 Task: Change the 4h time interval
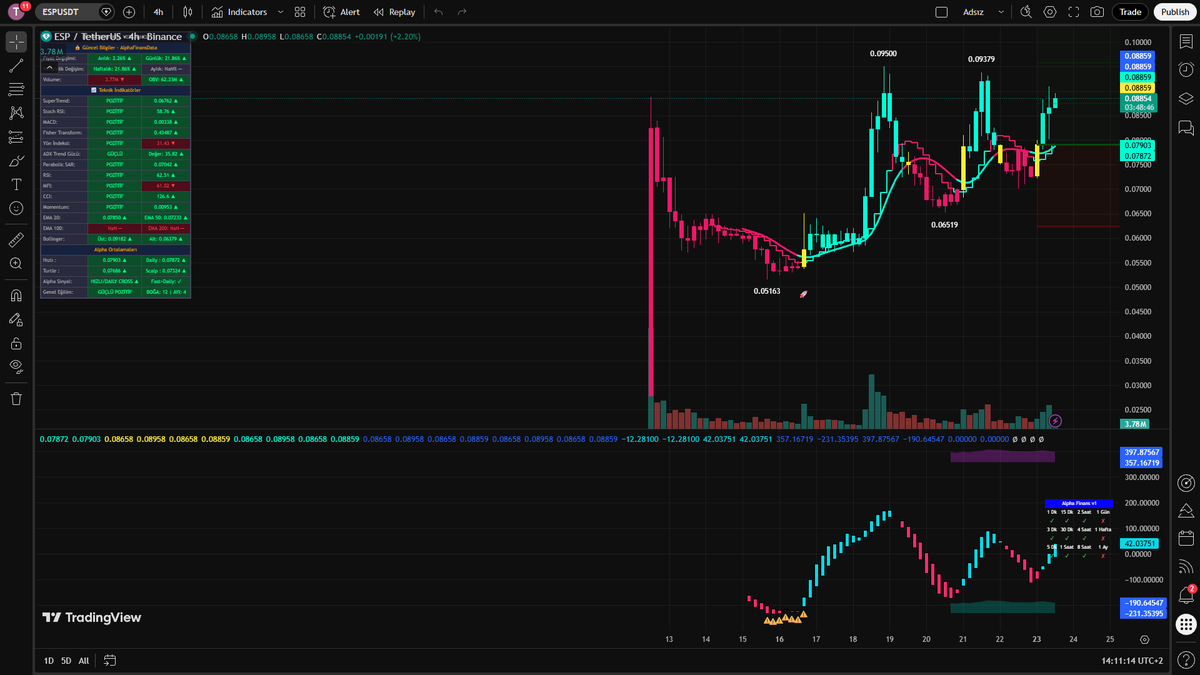coord(158,12)
